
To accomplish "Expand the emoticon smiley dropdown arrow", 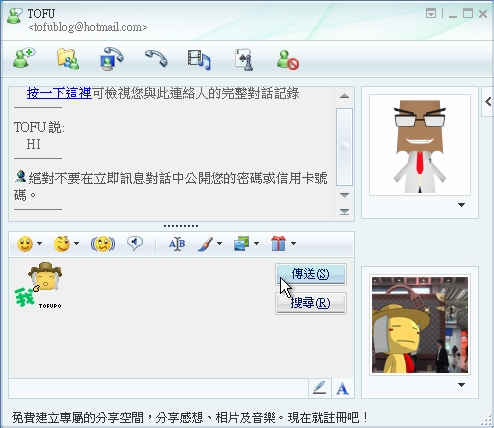I will [39, 244].
